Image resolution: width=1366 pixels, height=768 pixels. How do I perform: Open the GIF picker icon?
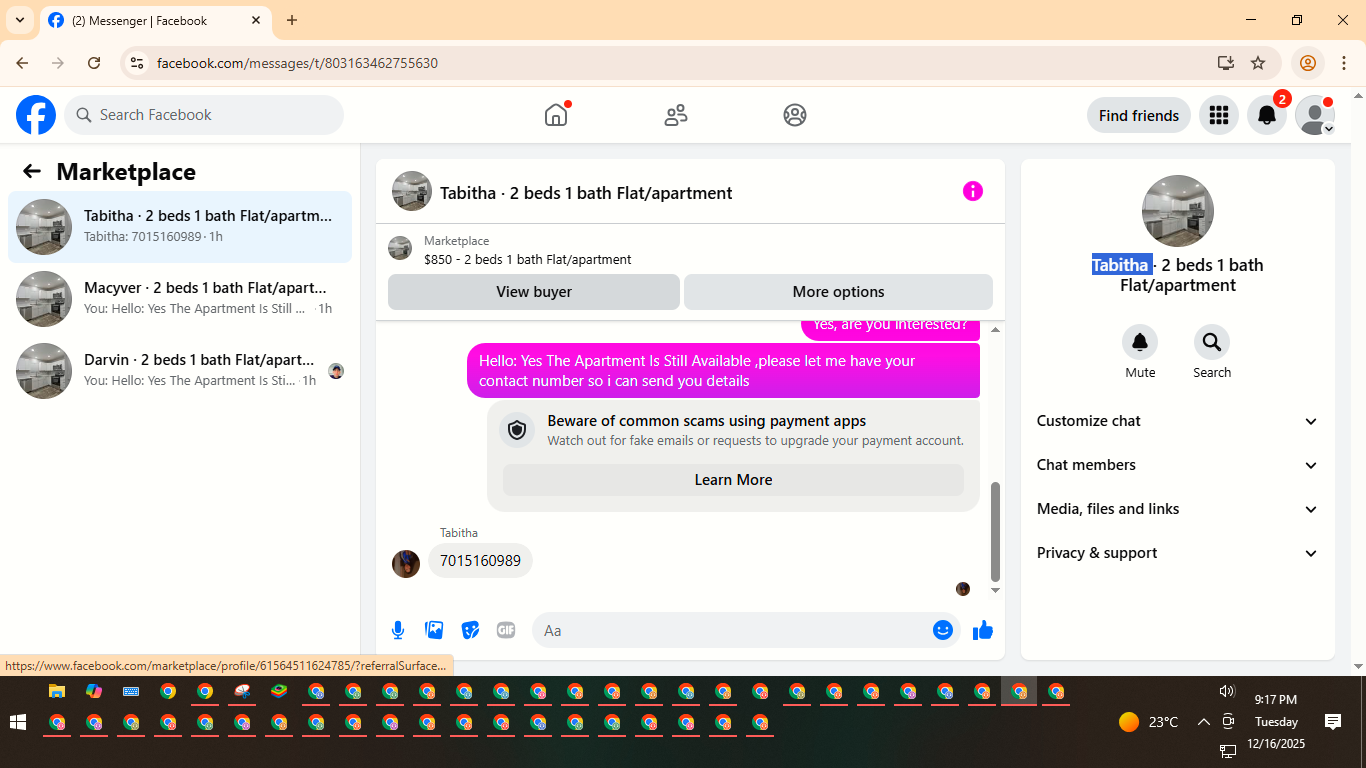coord(506,630)
